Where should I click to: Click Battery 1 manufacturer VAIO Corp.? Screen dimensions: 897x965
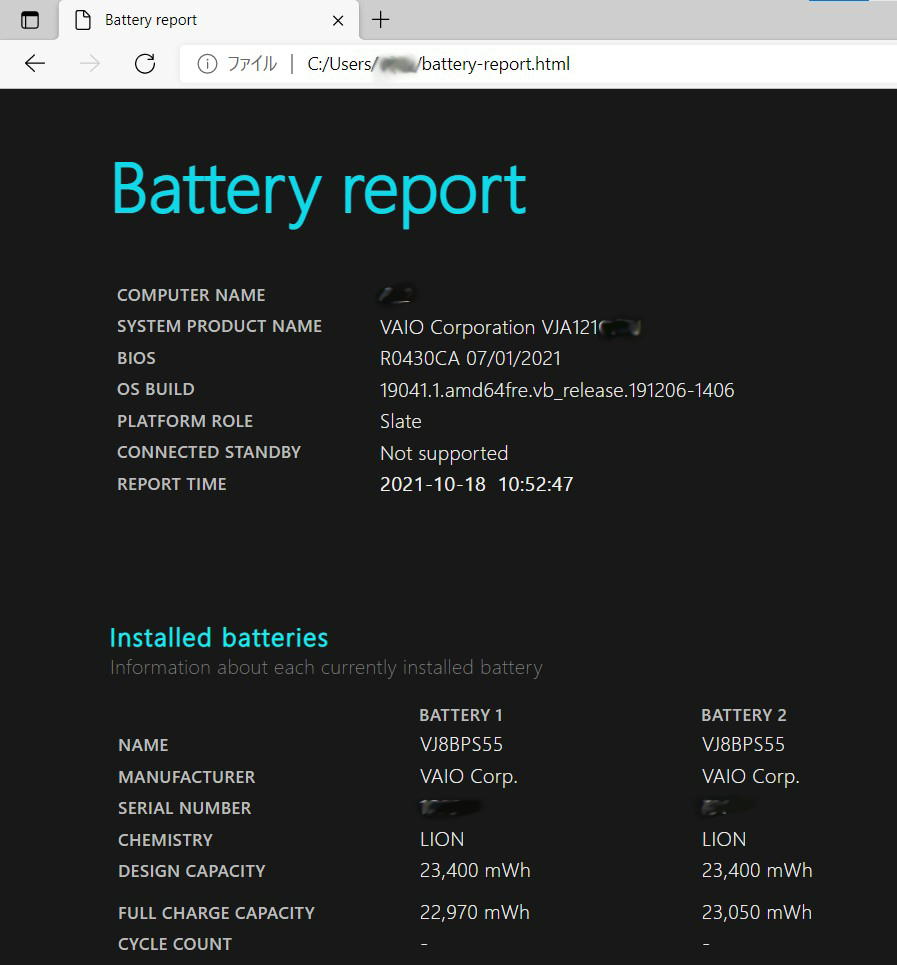point(469,777)
